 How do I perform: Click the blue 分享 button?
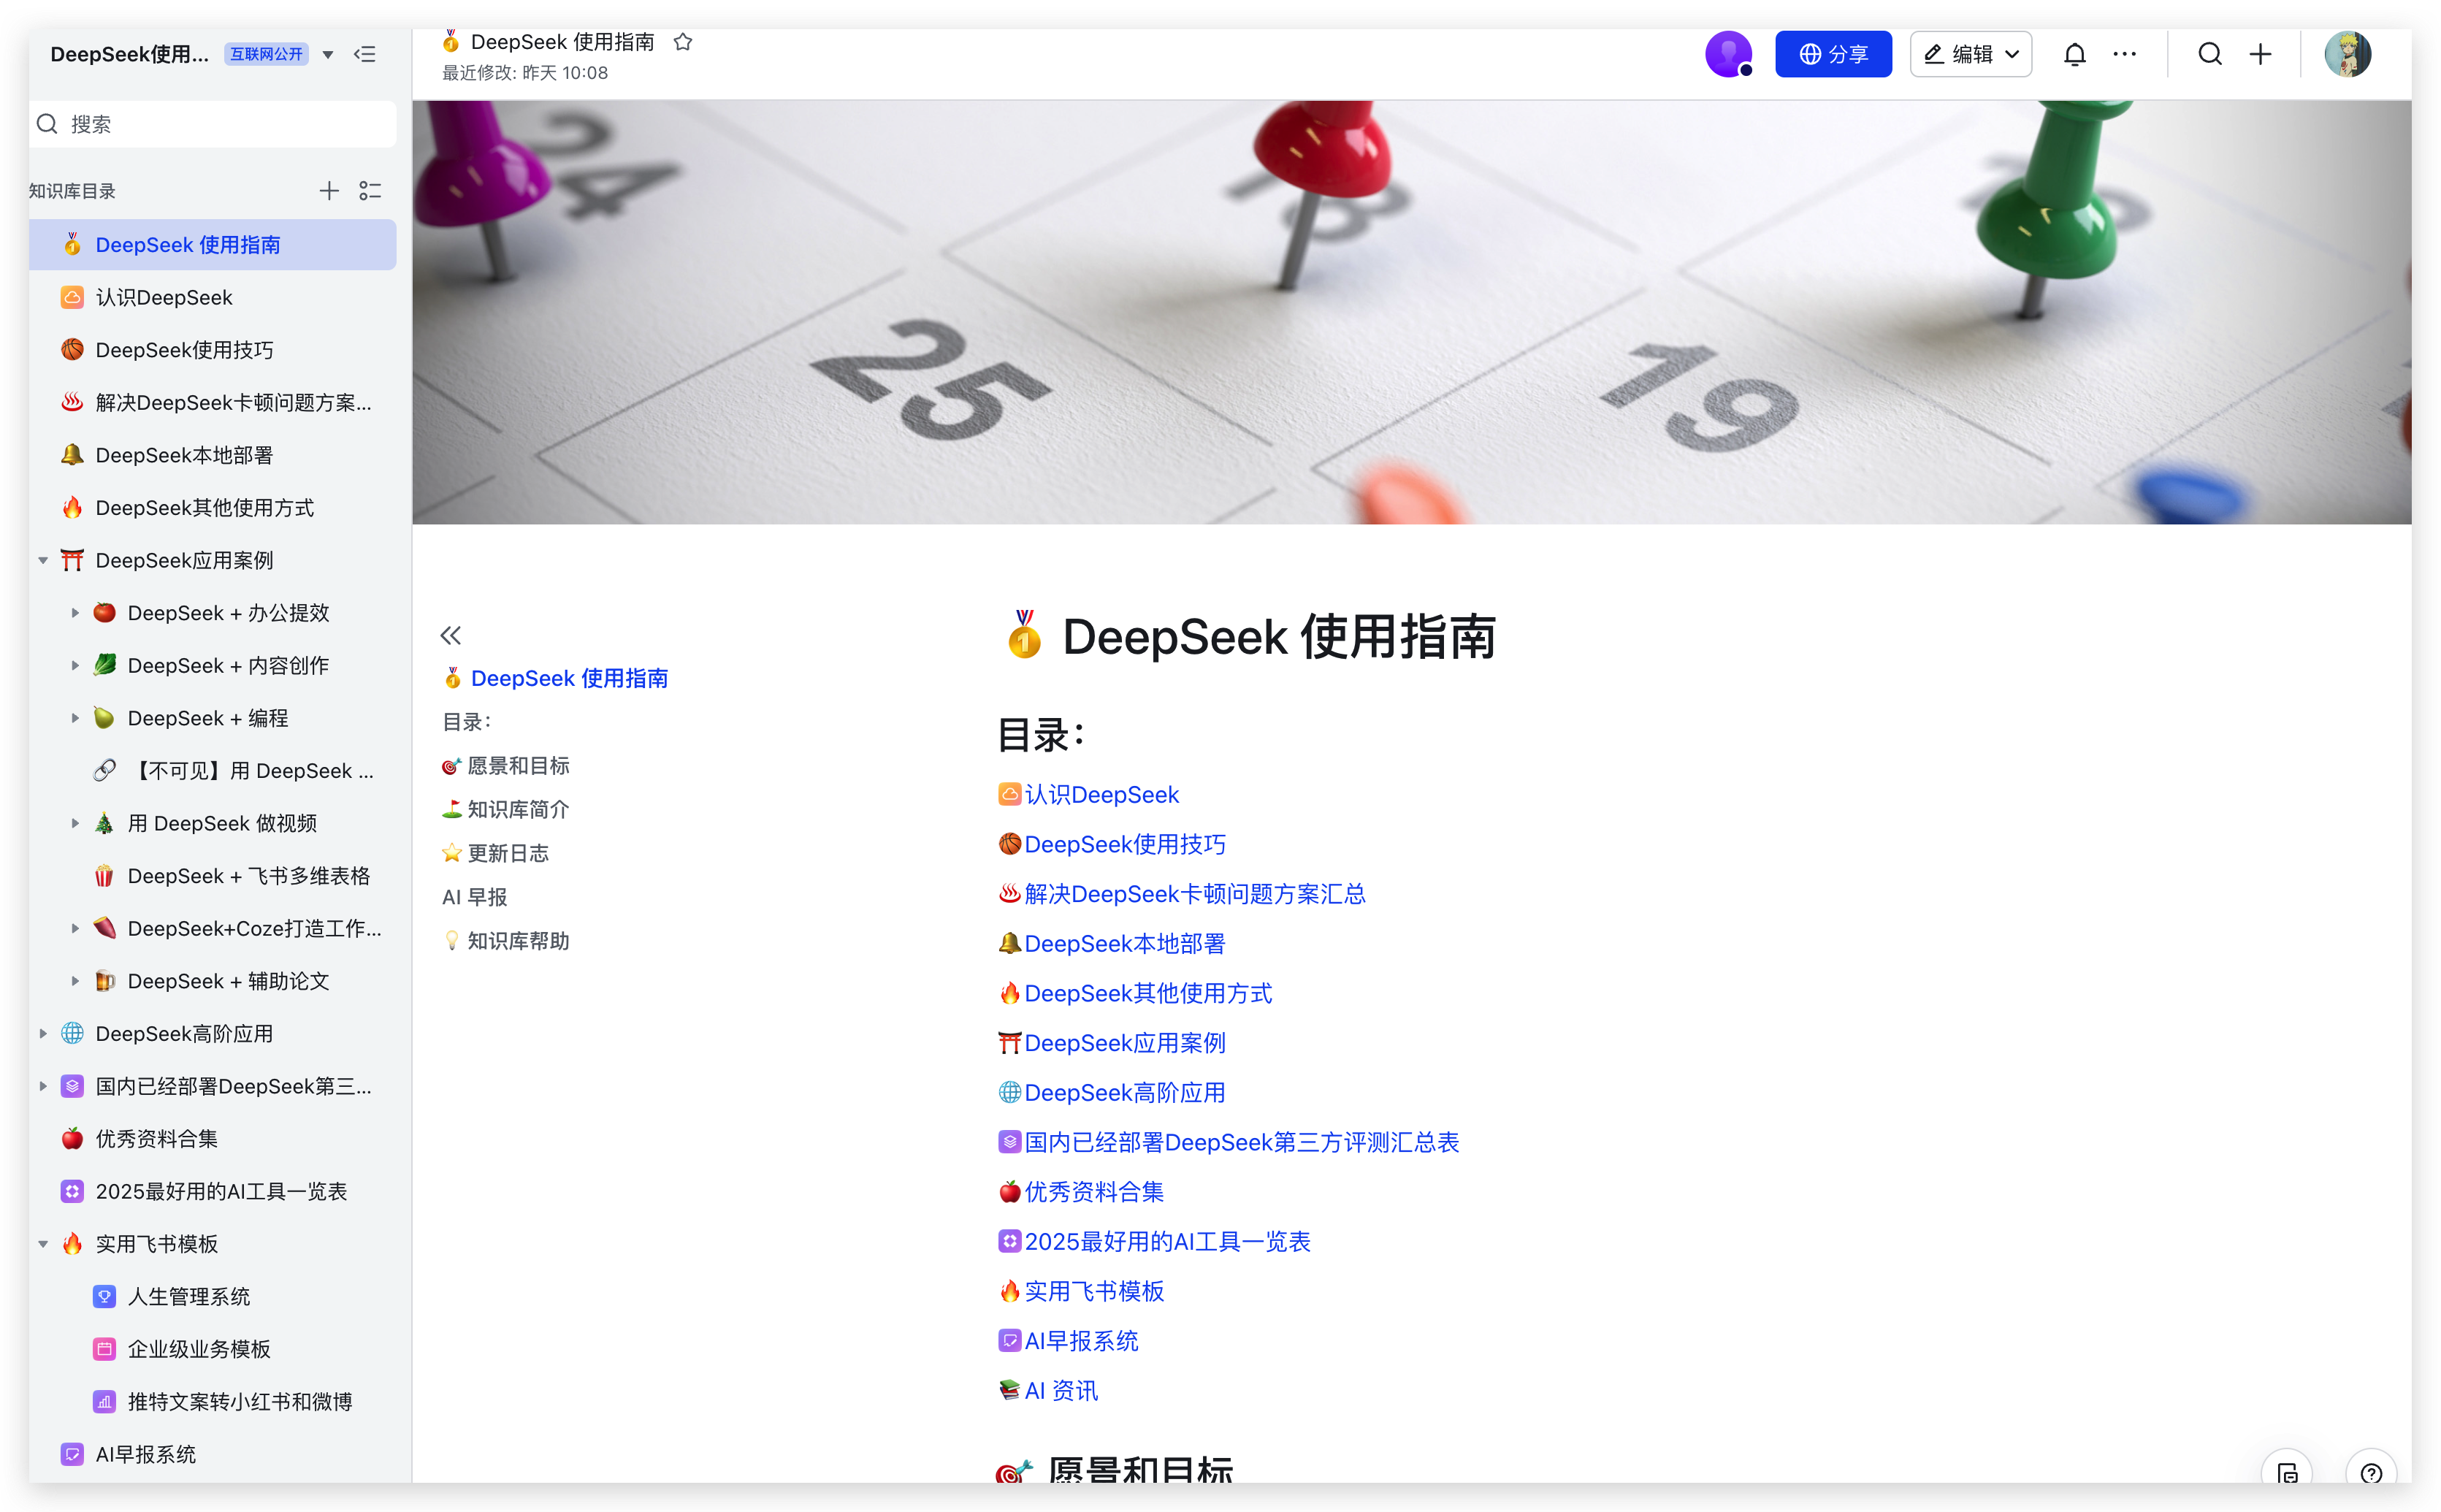pos(1833,54)
